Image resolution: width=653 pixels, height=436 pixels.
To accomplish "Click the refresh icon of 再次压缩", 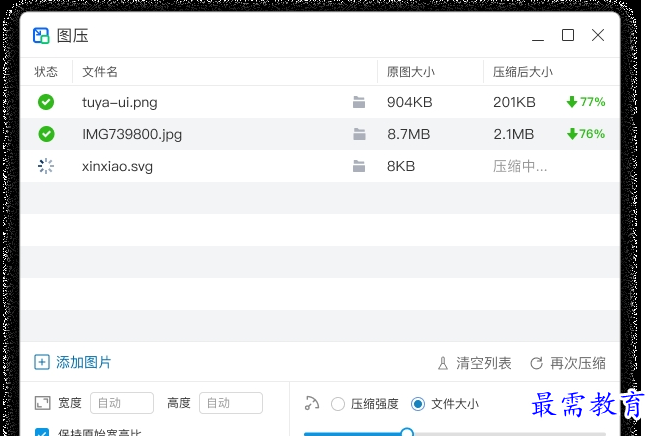I will click(x=536, y=363).
